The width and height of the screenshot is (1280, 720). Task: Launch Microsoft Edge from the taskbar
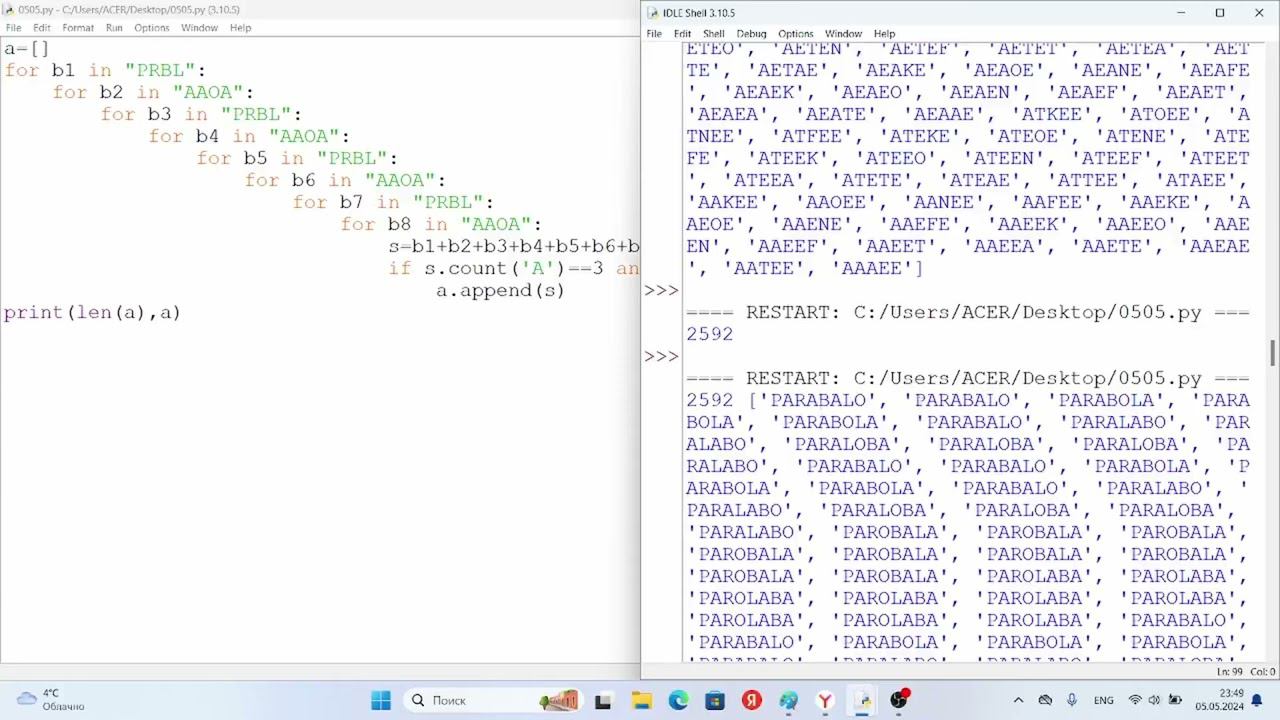coord(678,701)
